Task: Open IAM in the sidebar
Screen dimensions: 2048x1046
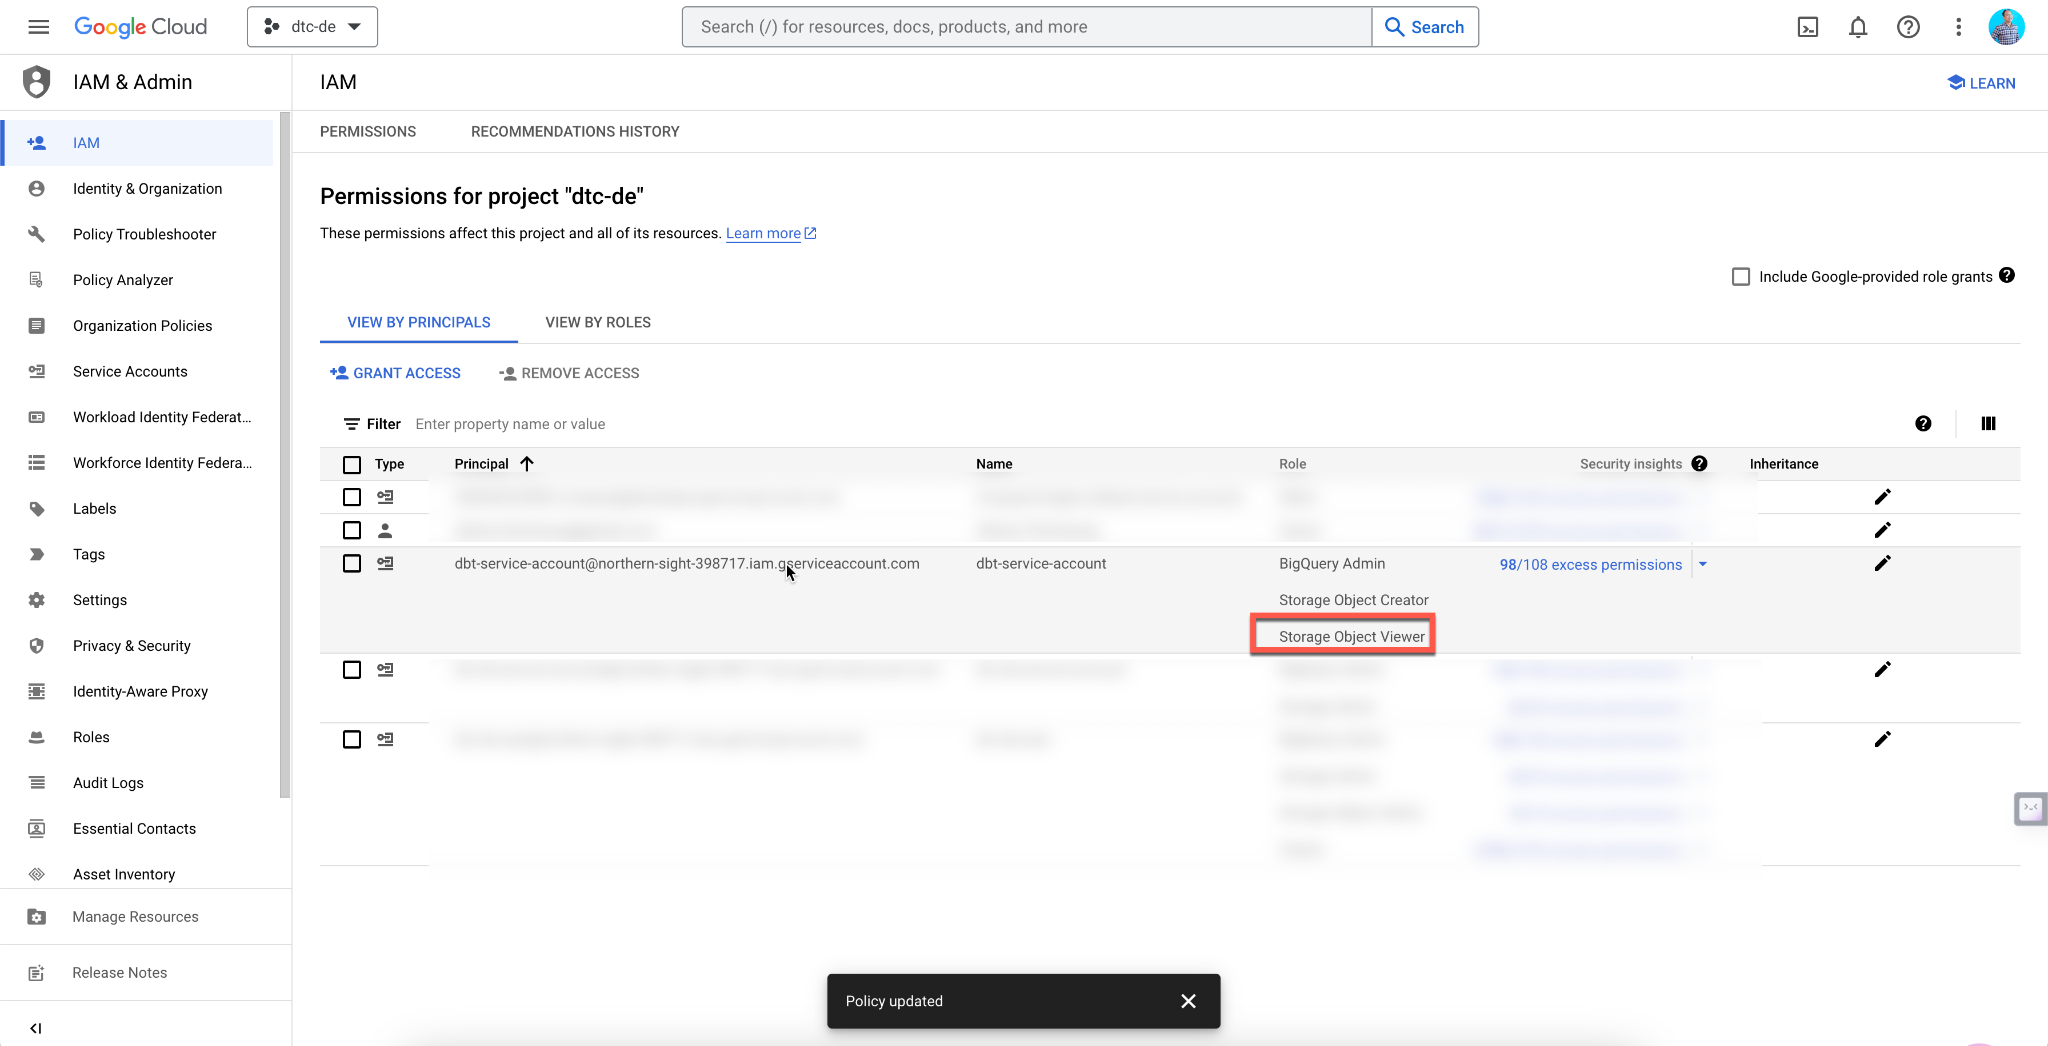Action: (137, 143)
